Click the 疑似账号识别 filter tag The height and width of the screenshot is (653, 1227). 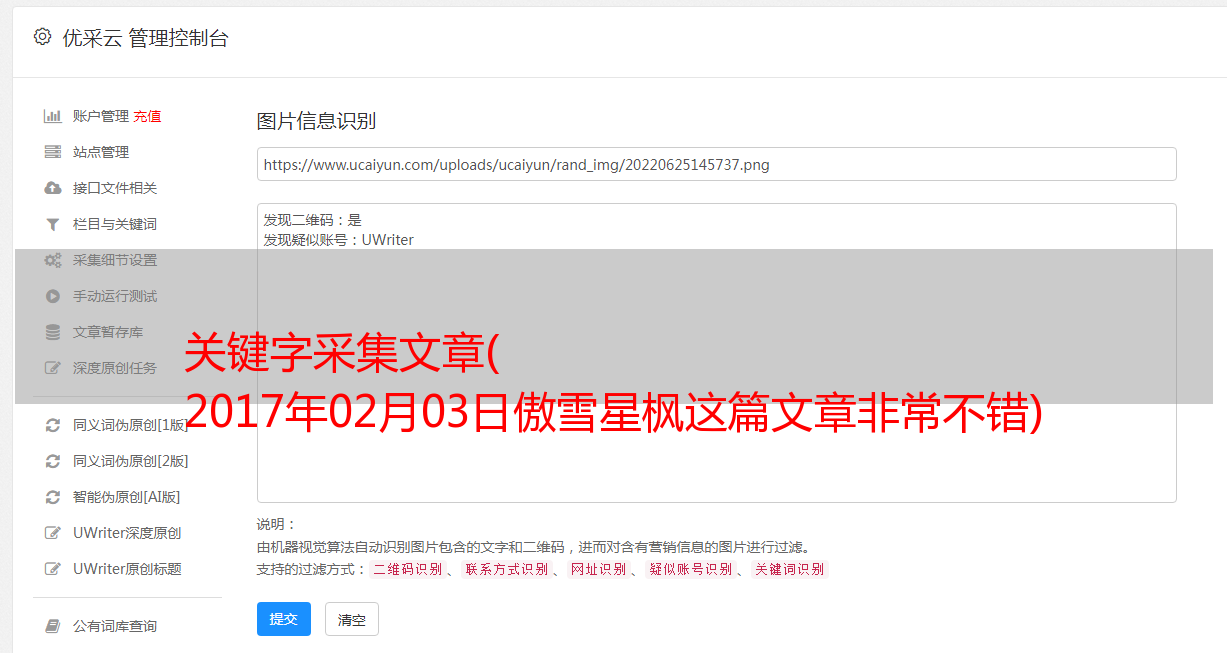(x=690, y=569)
